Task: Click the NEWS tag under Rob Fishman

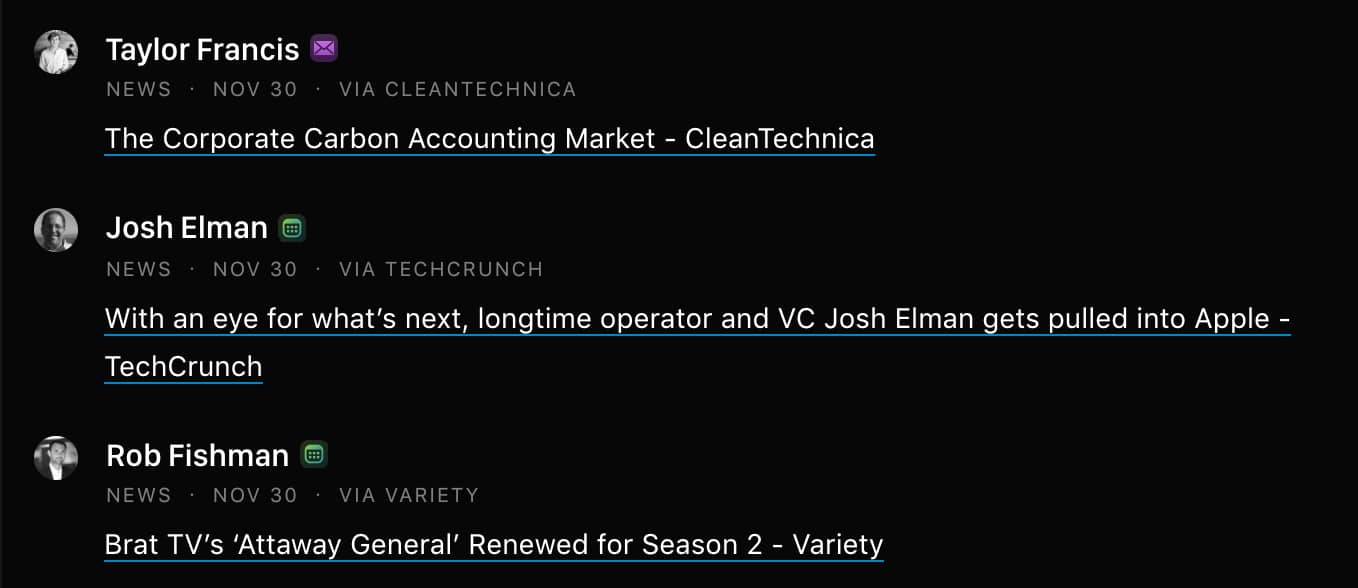Action: click(x=139, y=495)
